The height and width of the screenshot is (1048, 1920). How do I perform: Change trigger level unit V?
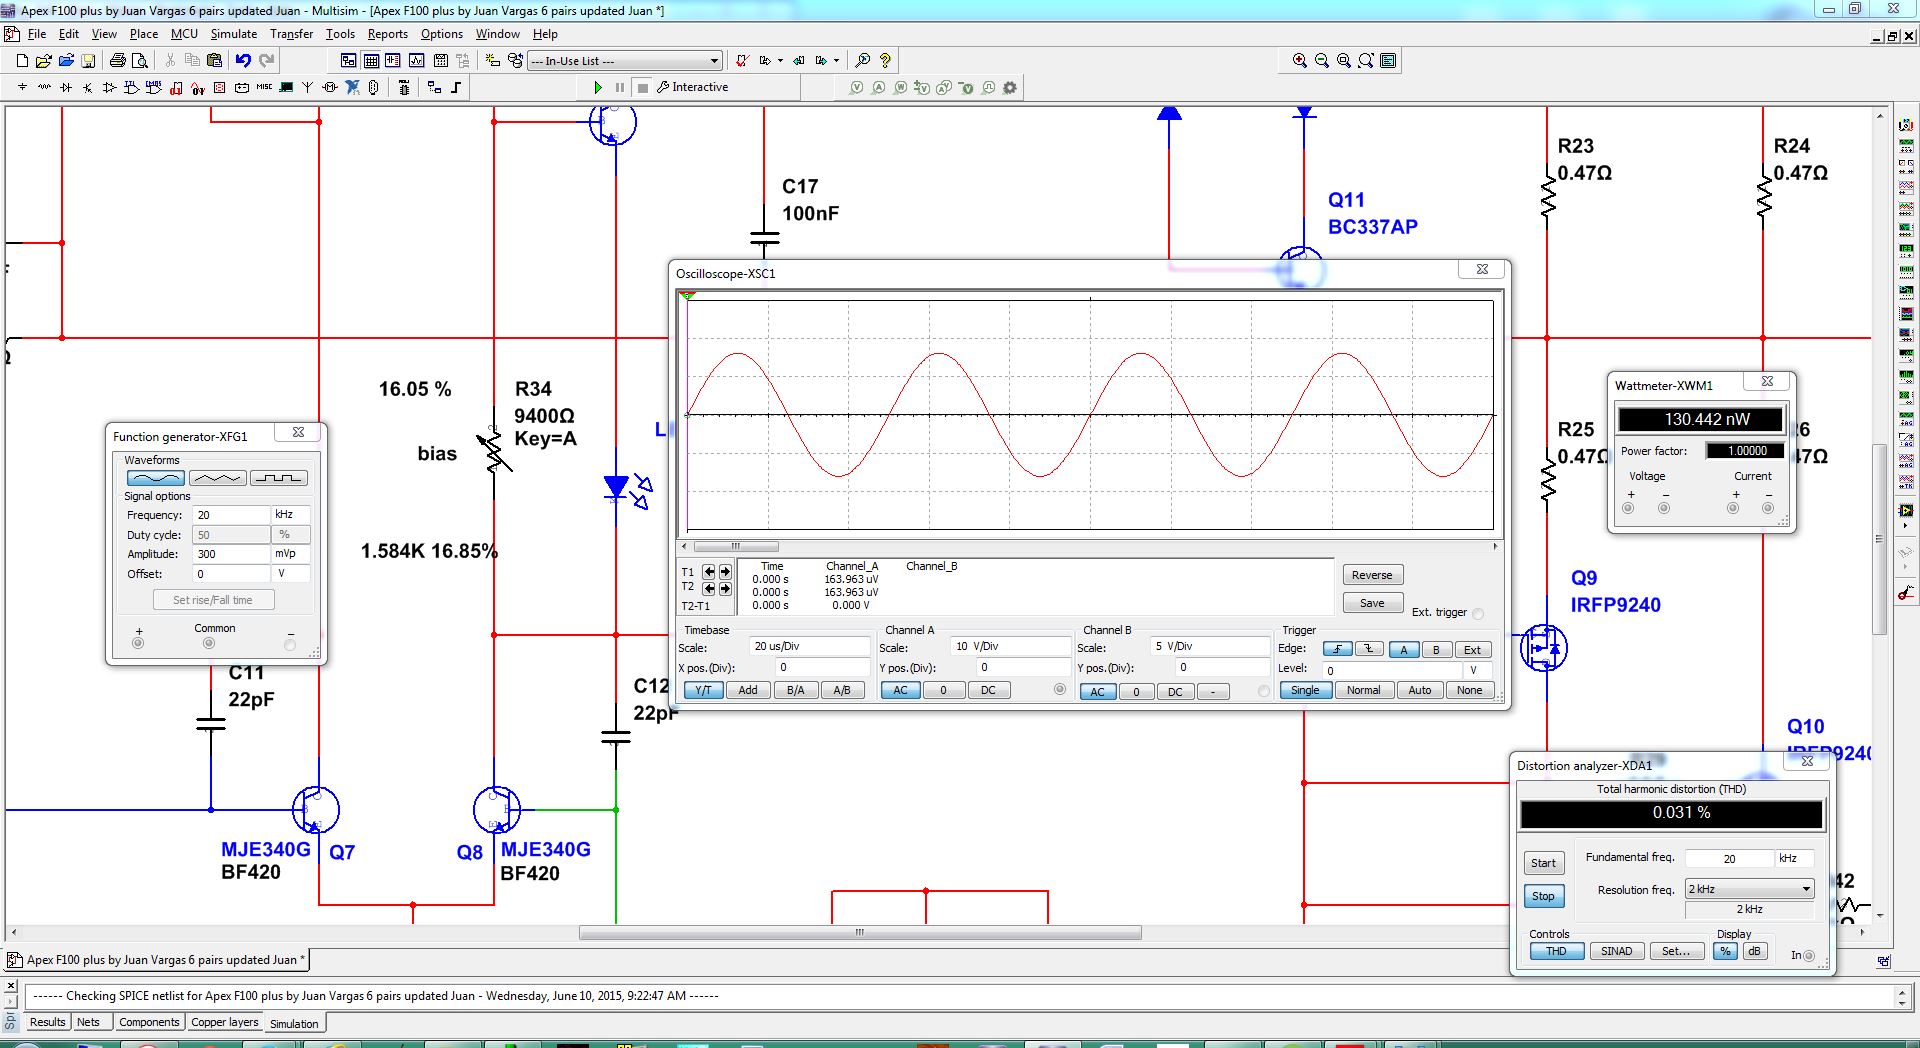(x=1478, y=670)
